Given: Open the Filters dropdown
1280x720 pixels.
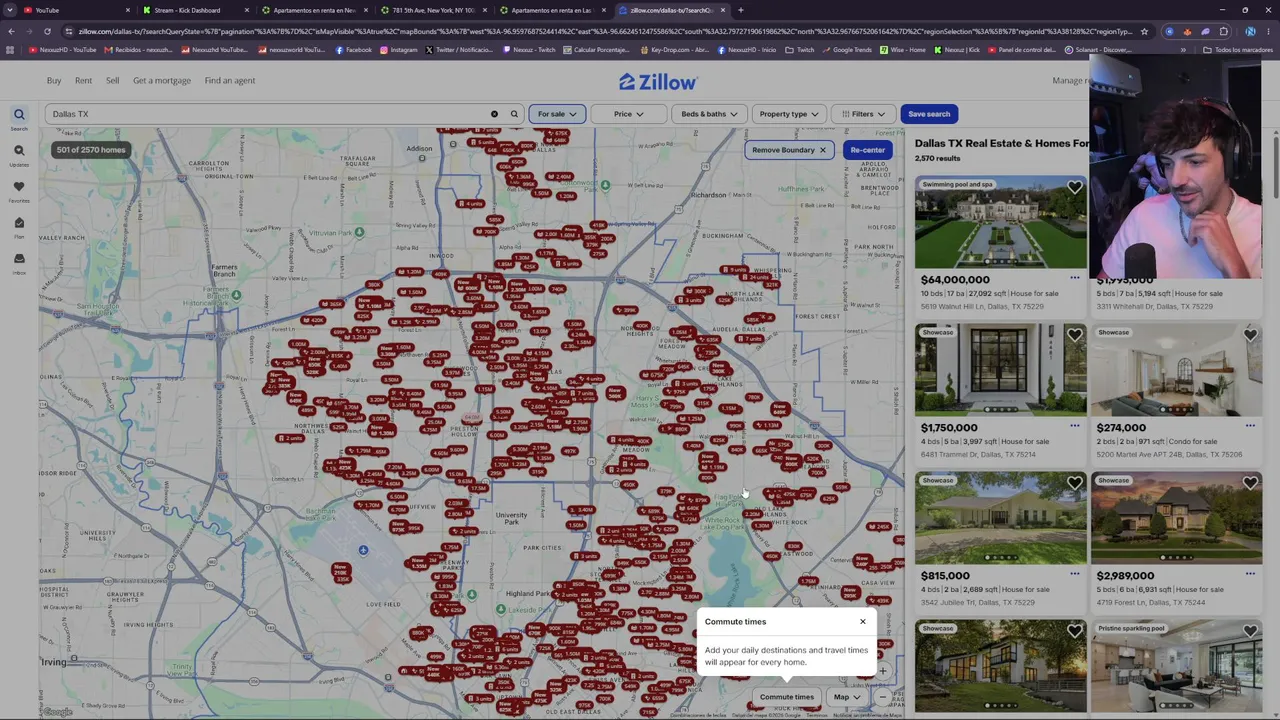Looking at the screenshot, I should click(863, 114).
